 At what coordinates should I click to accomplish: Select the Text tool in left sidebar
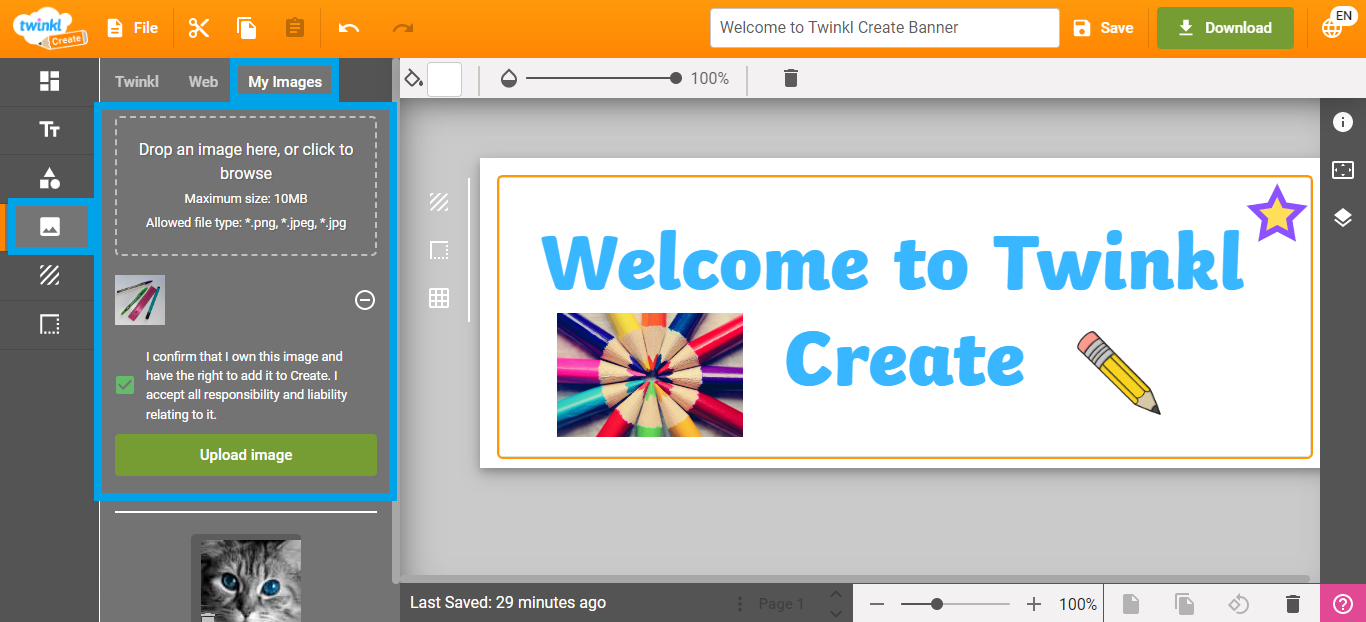[49, 130]
